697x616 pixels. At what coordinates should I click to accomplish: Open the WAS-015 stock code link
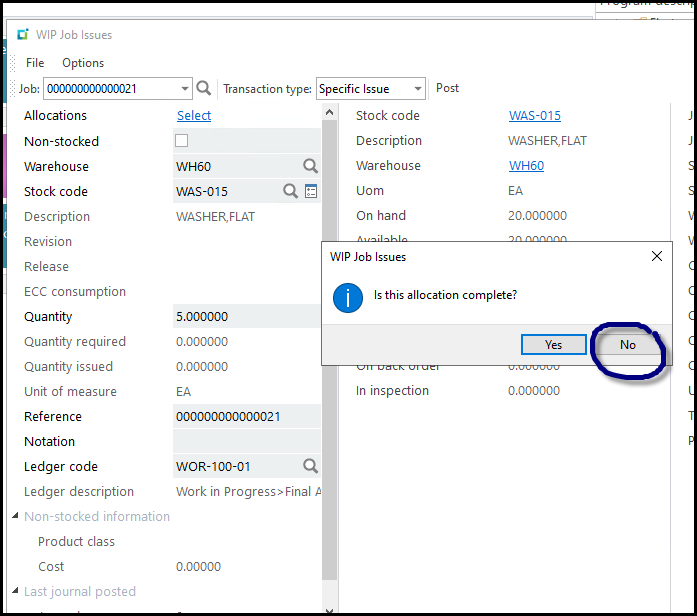click(x=534, y=116)
